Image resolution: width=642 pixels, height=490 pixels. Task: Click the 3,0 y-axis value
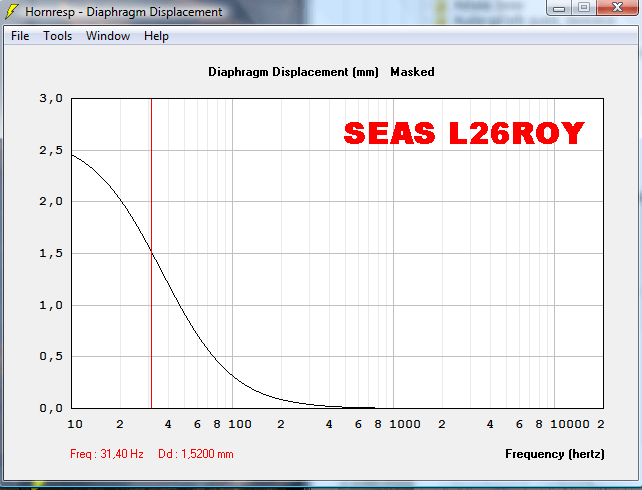[51, 98]
